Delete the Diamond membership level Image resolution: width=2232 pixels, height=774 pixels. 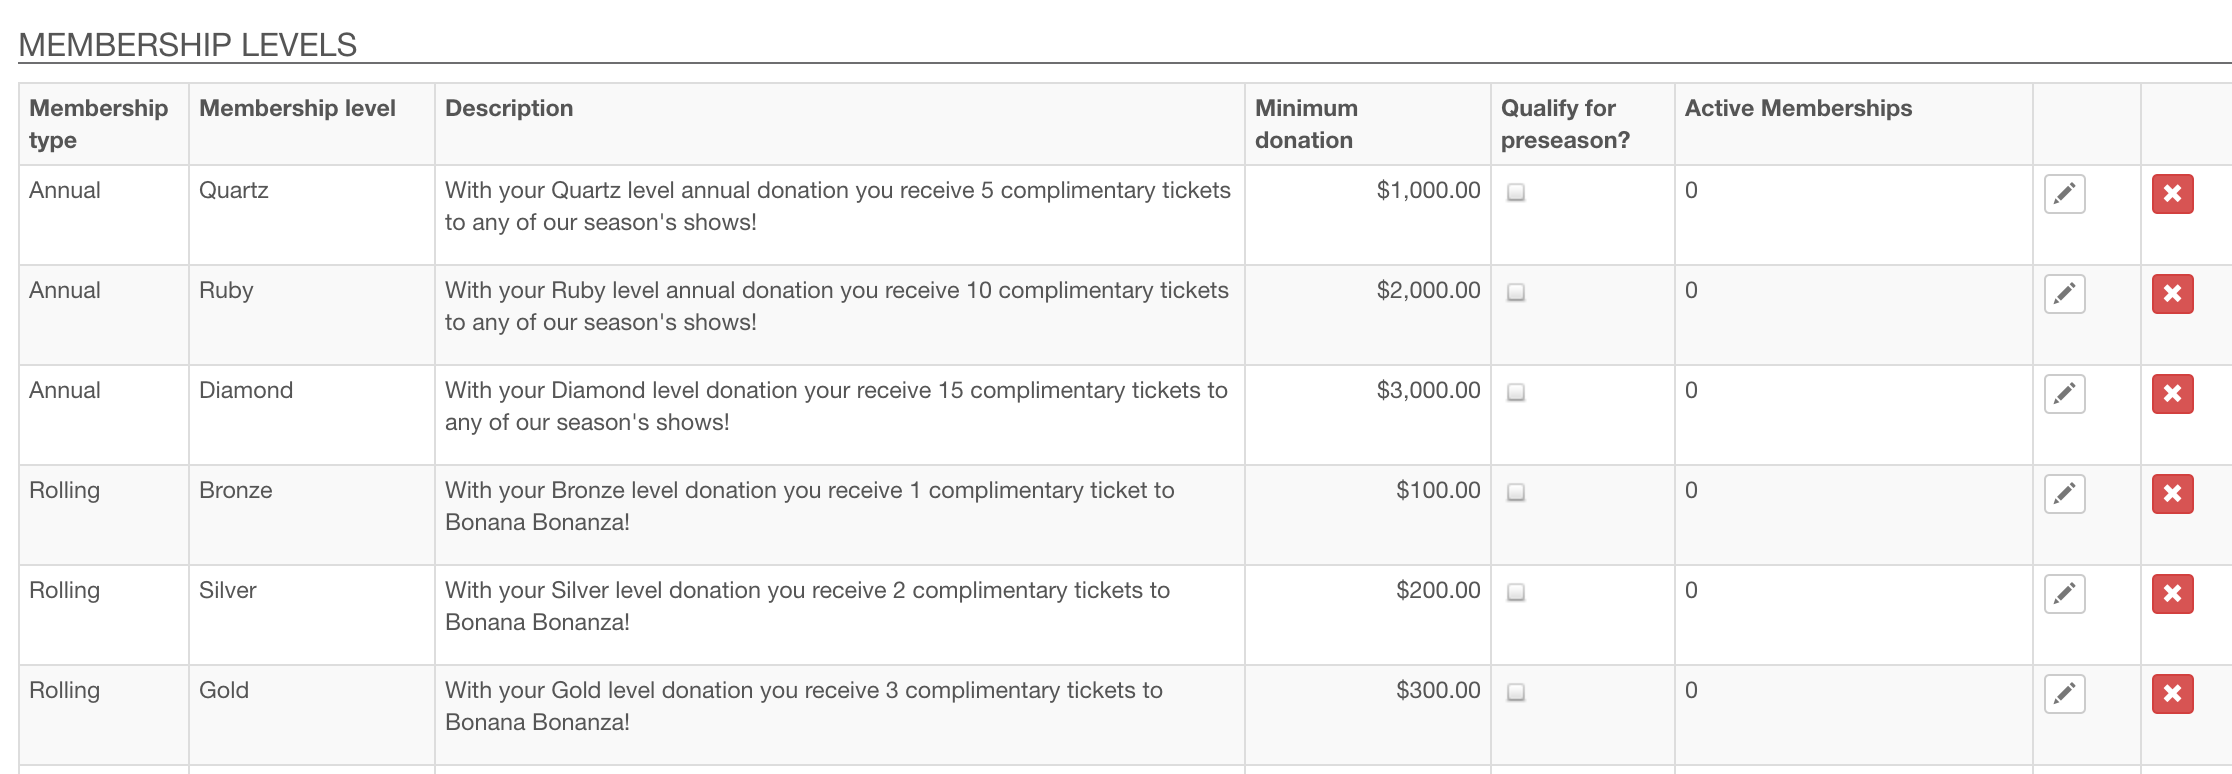(2172, 394)
